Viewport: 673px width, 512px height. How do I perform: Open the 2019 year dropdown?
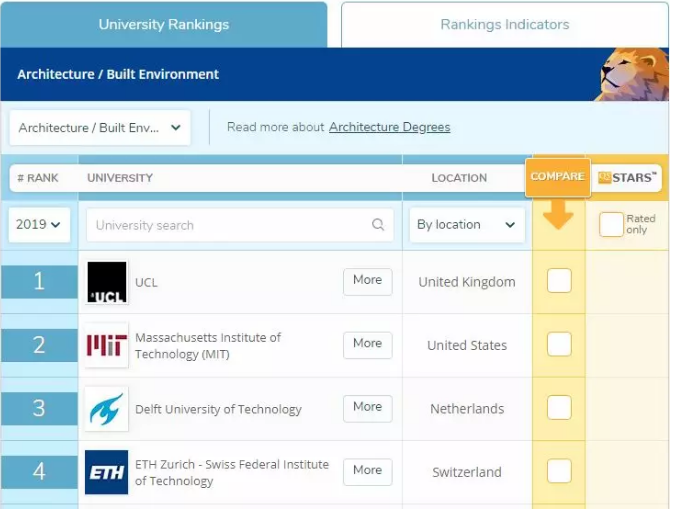[x=39, y=225]
